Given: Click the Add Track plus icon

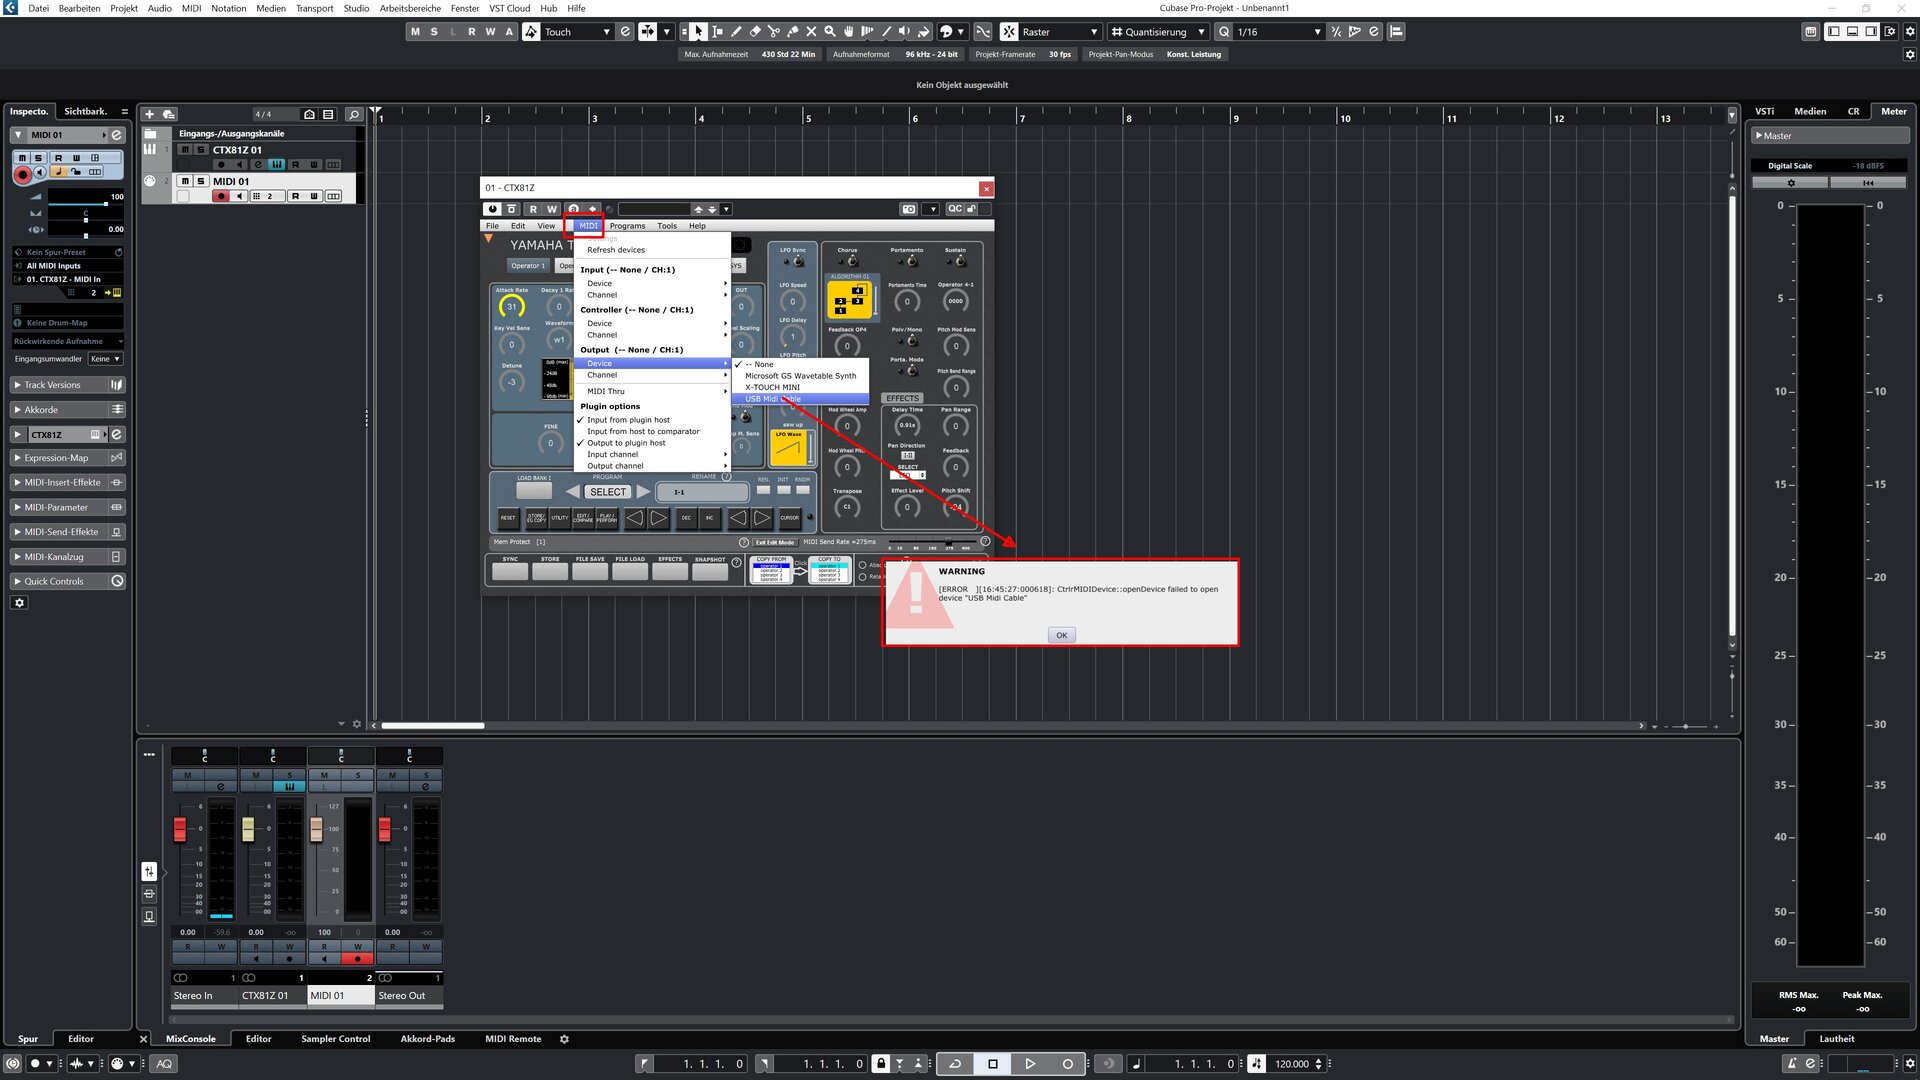Looking at the screenshot, I should point(149,114).
